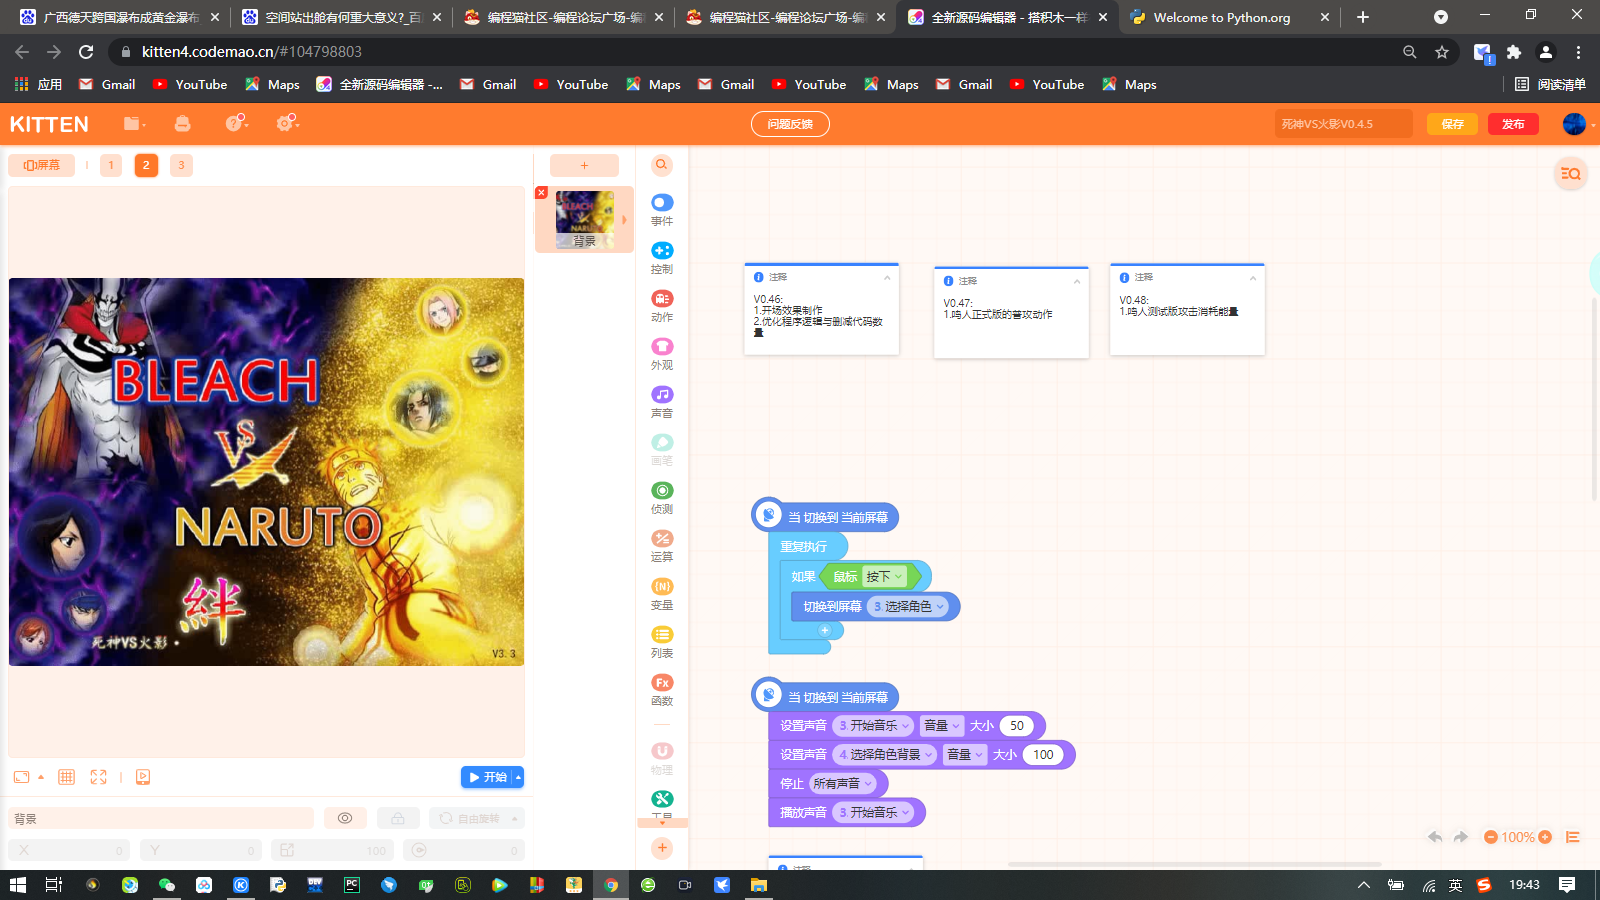Screen dimensions: 1600x900
Task: Toggle the stage grid icon
Action: click(67, 777)
